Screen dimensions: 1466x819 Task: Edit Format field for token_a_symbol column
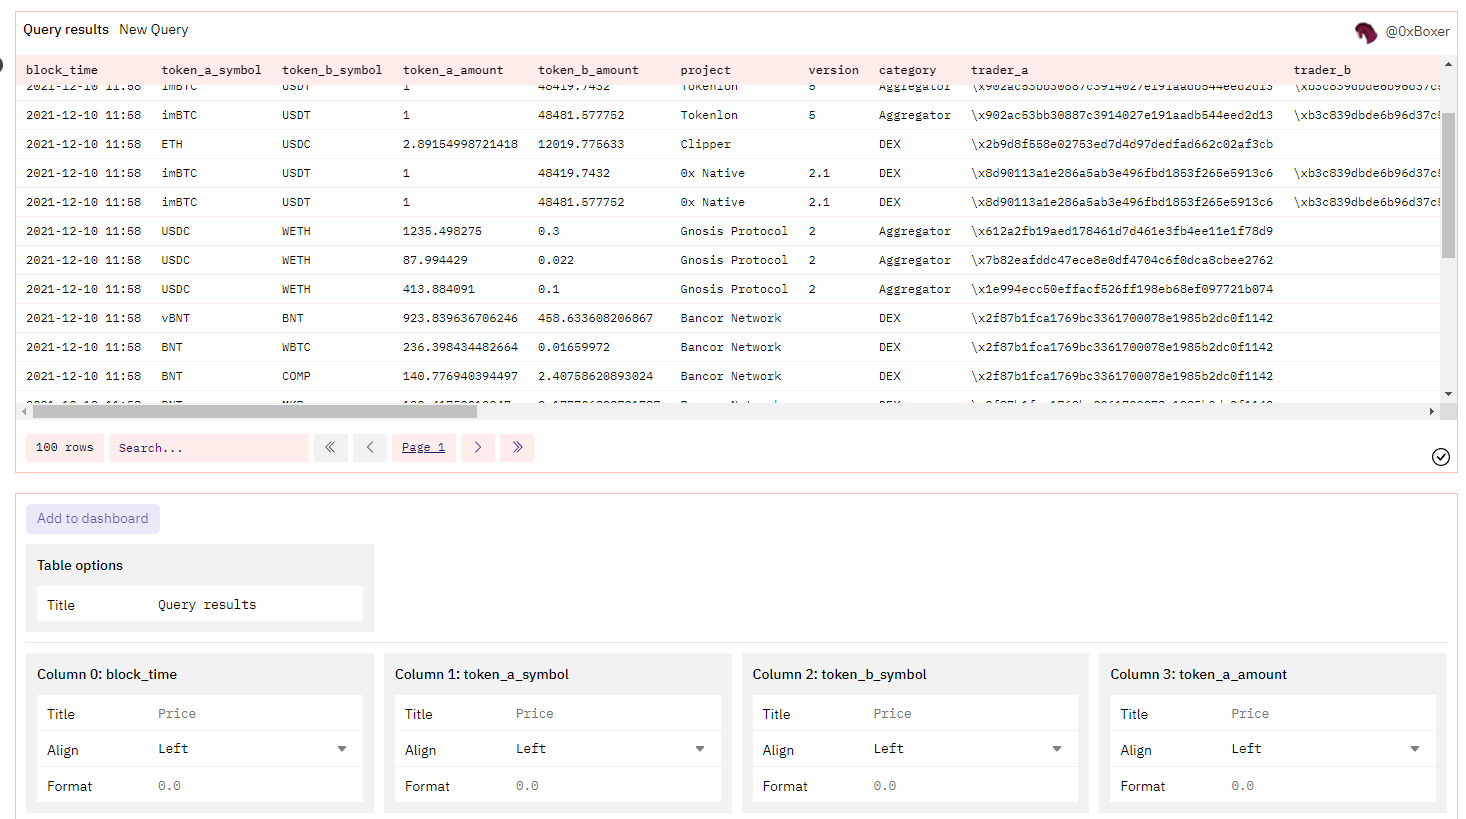pos(614,786)
